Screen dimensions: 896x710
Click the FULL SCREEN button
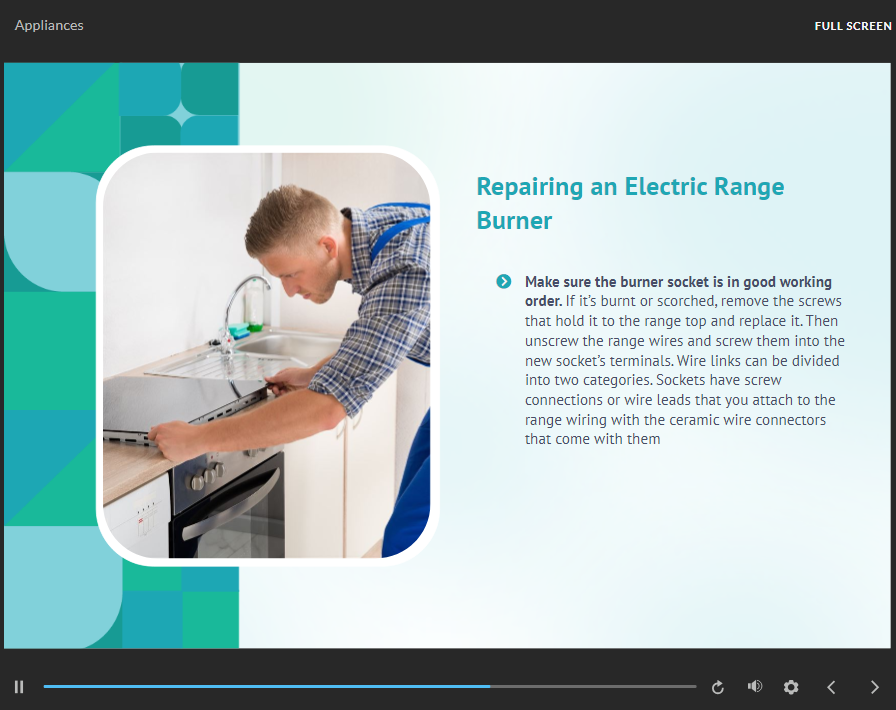point(853,26)
